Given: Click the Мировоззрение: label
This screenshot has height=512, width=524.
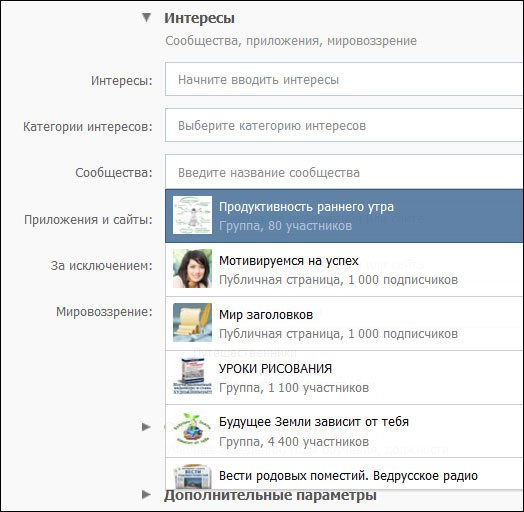Looking at the screenshot, I should click(104, 312).
